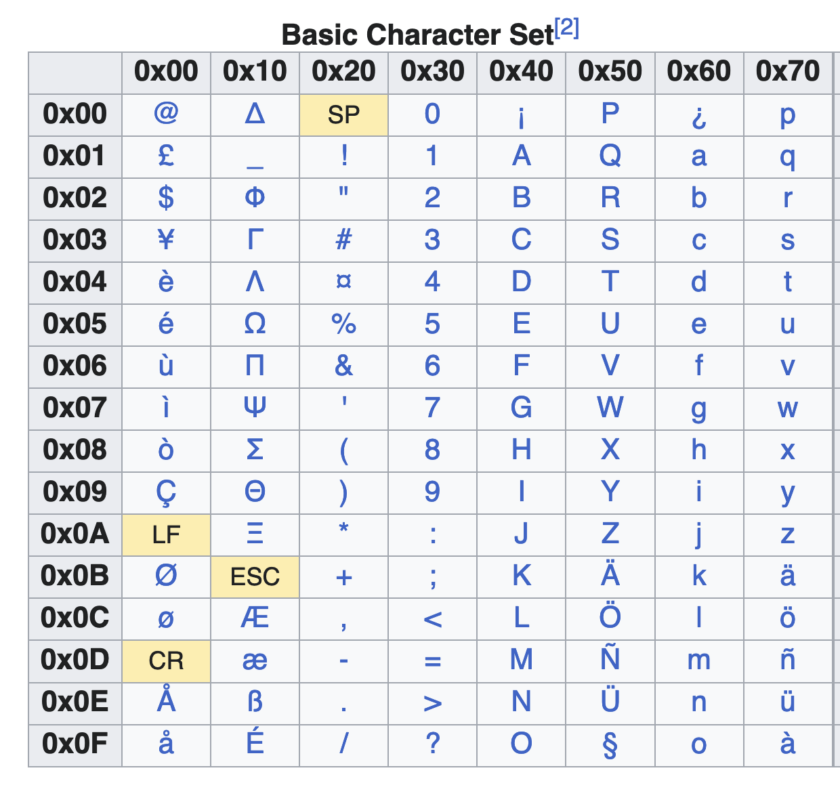Click the ¡ inverted exclamation link
This screenshot has width=840, height=802.
coord(521,116)
